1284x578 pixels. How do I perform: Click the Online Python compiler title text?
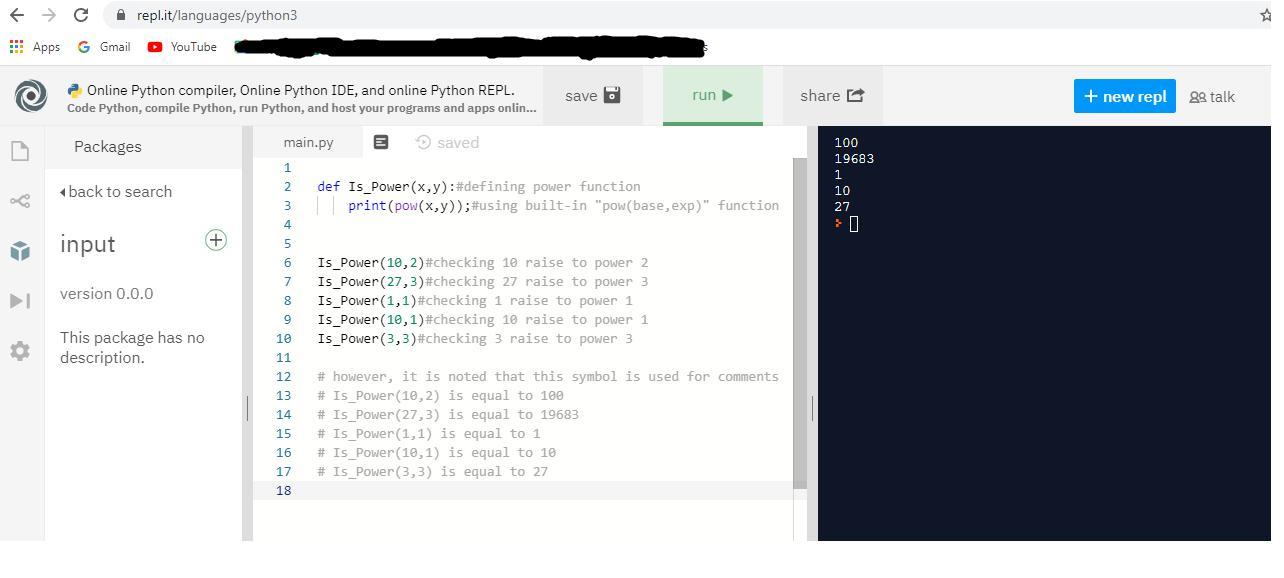point(301,90)
